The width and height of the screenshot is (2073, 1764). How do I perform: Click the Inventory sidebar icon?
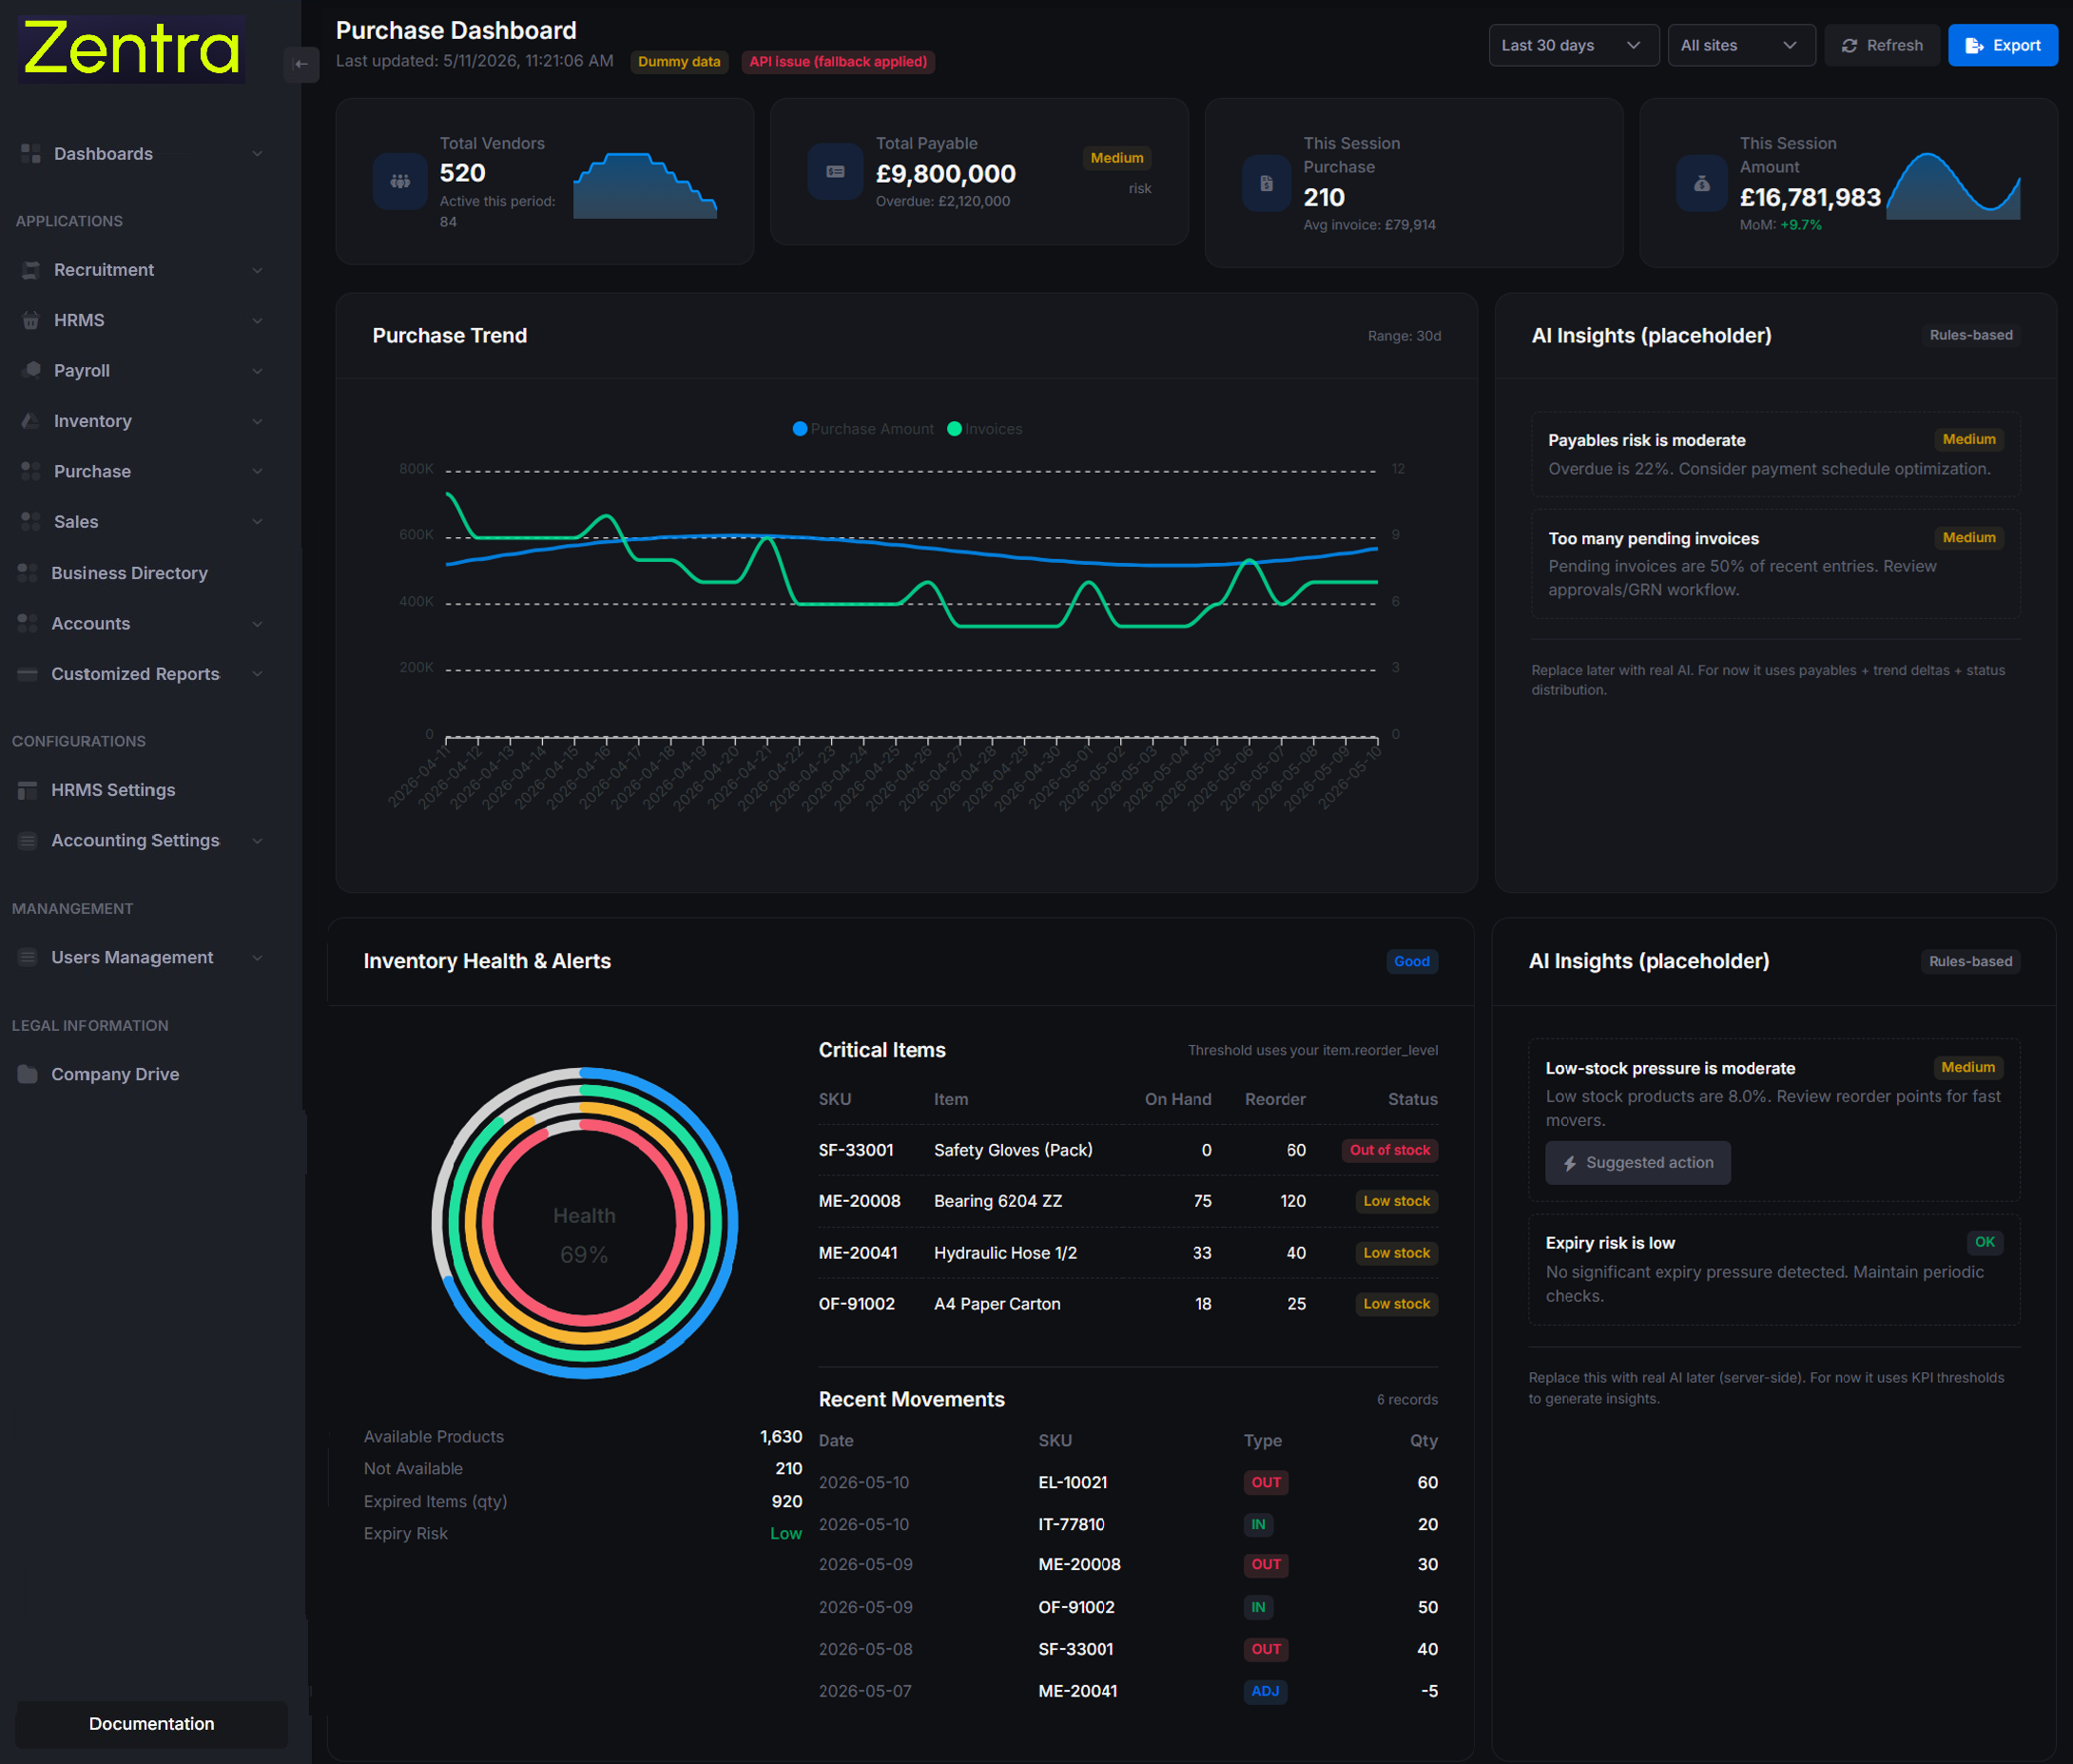pyautogui.click(x=31, y=421)
